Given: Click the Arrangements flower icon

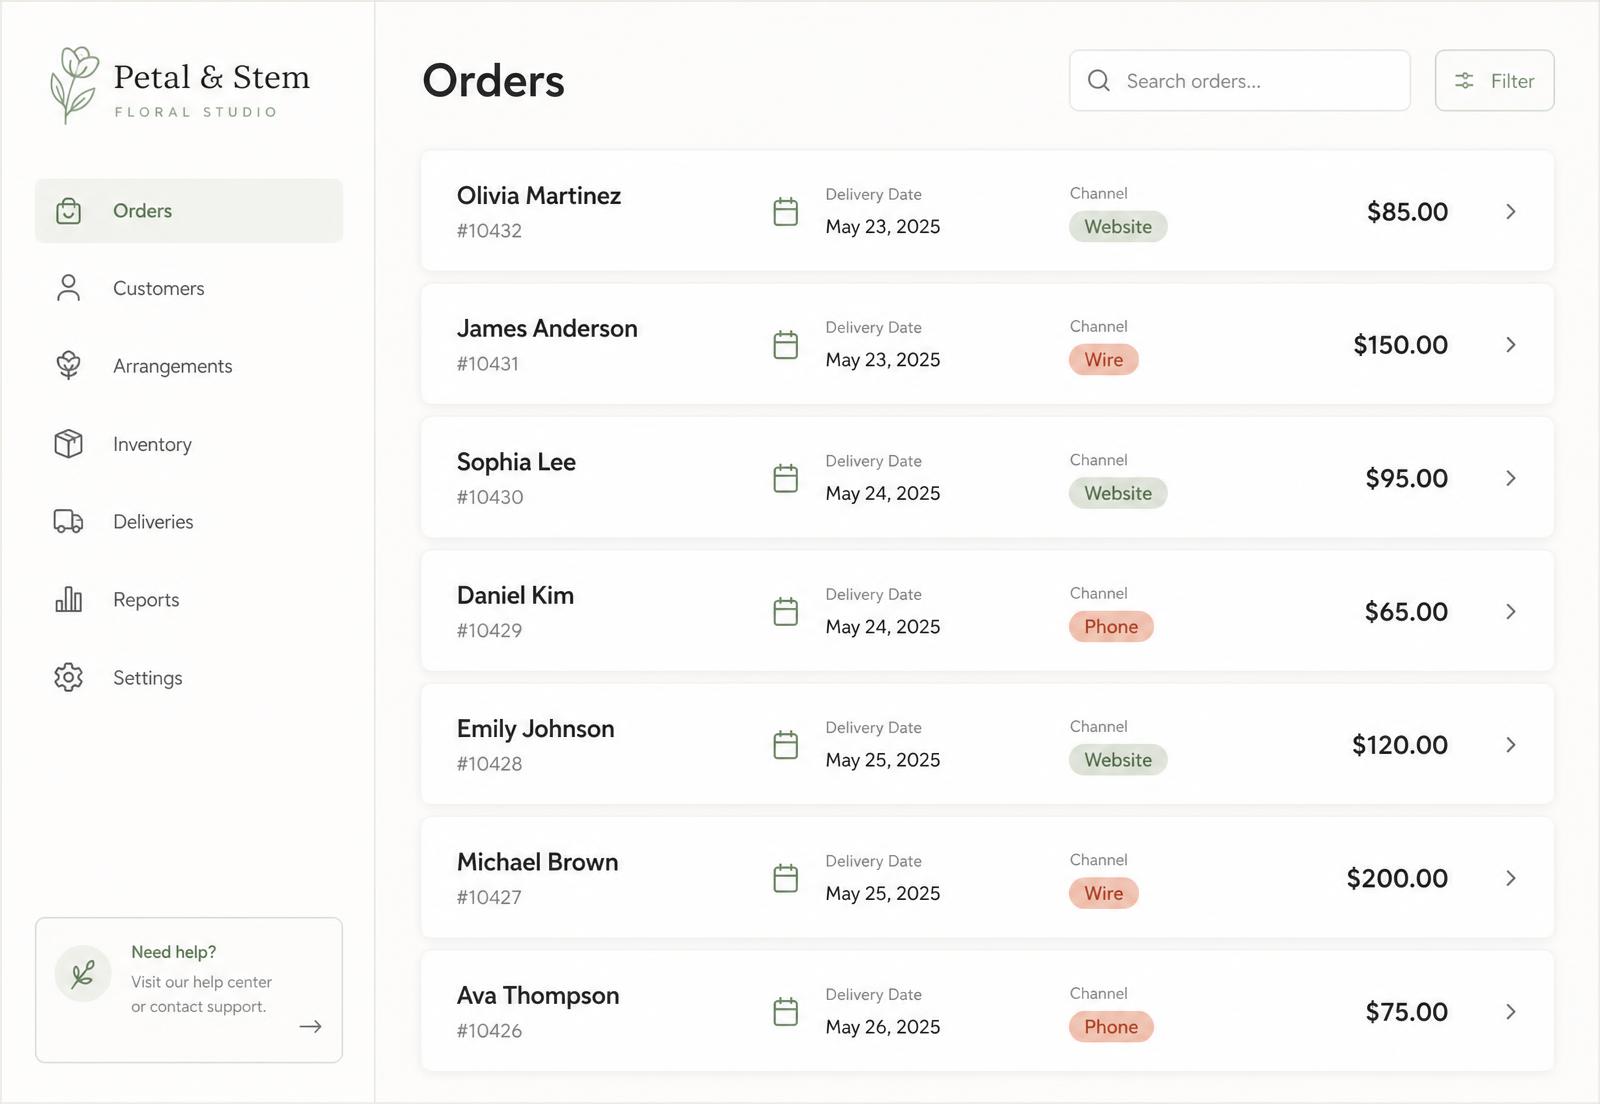Looking at the screenshot, I should point(68,366).
